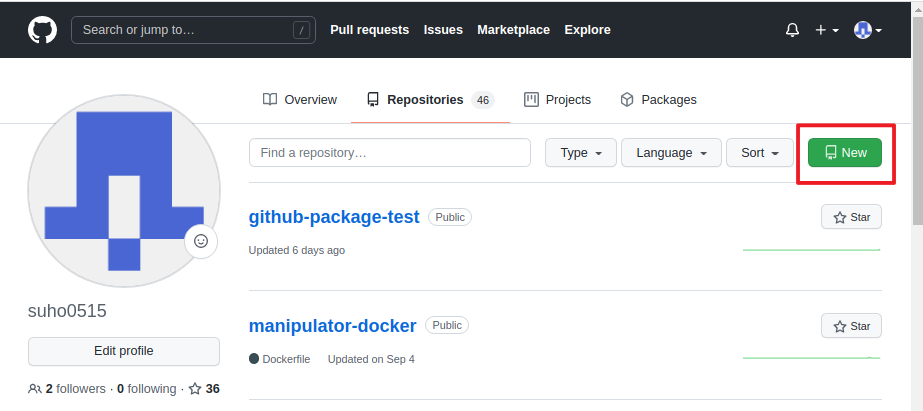Open the manipulator-docker repository link
The height and width of the screenshot is (411, 923).
click(x=332, y=326)
